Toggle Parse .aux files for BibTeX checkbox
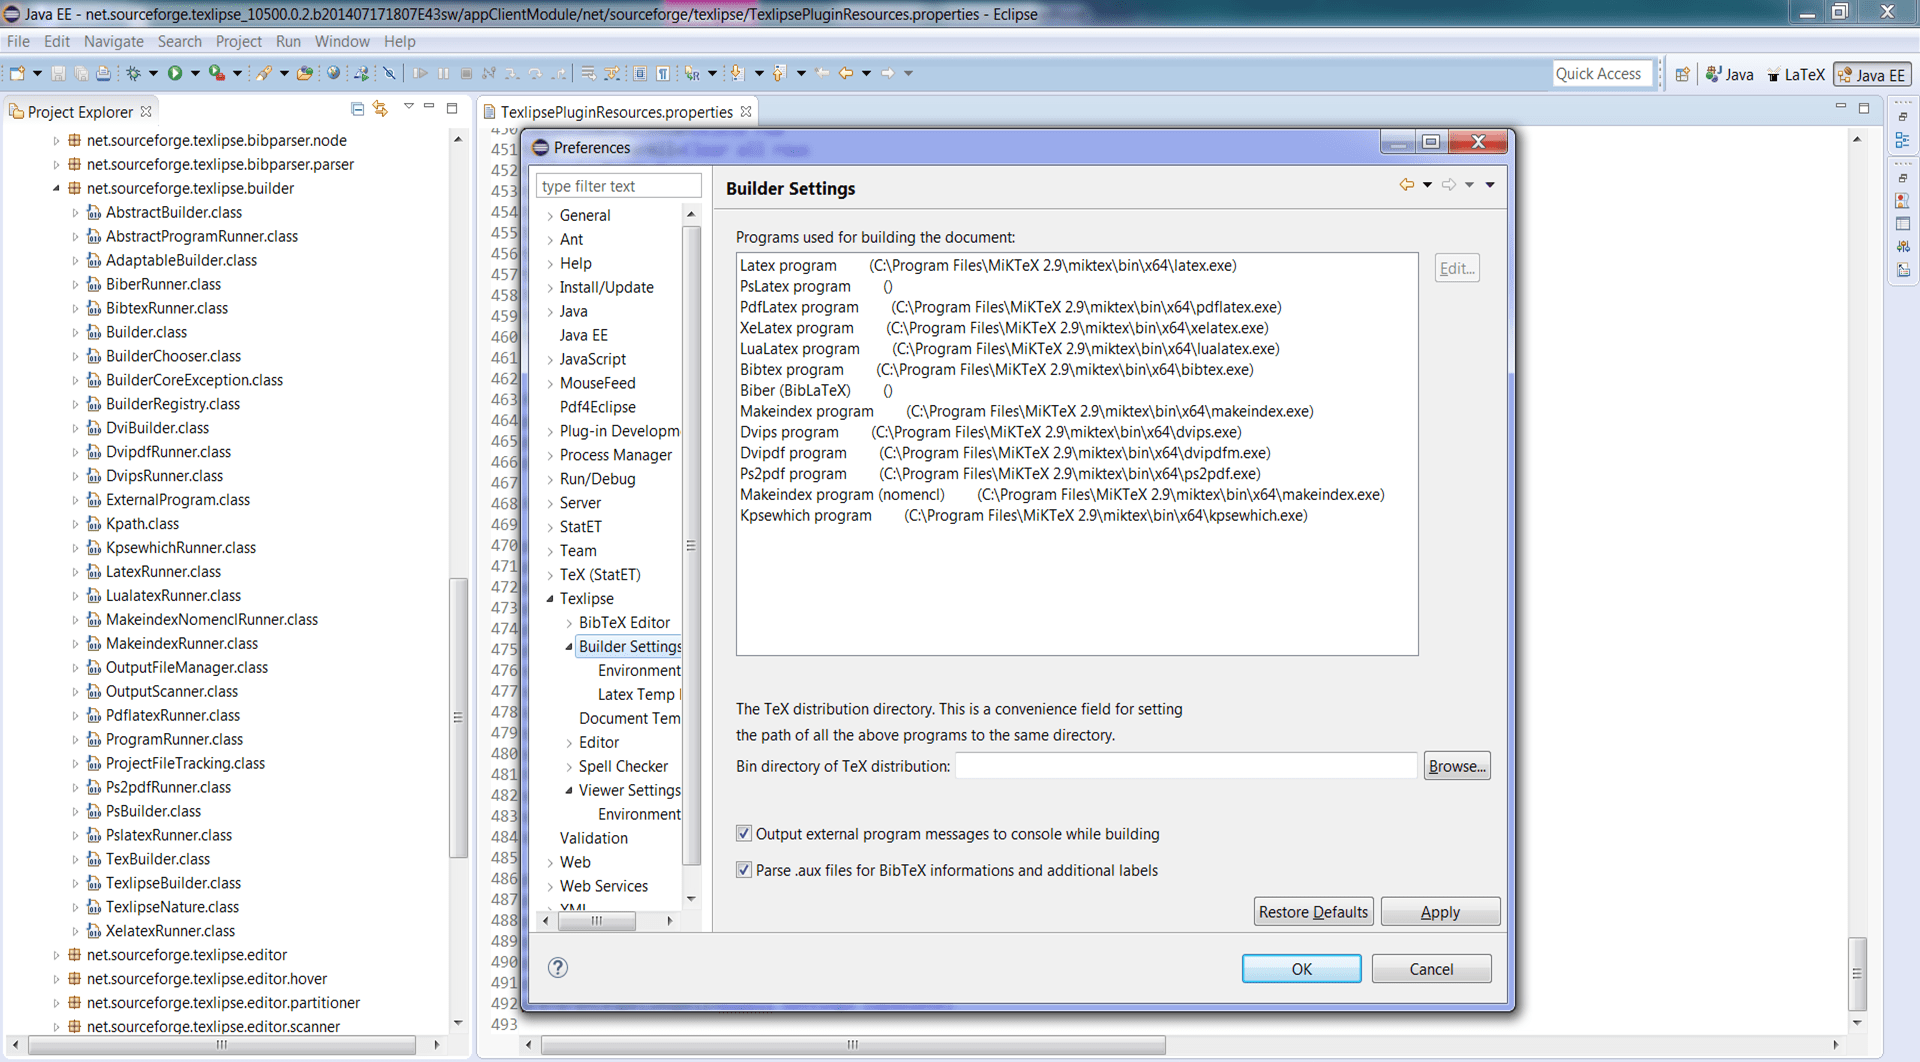This screenshot has width=1920, height=1062. coord(744,869)
